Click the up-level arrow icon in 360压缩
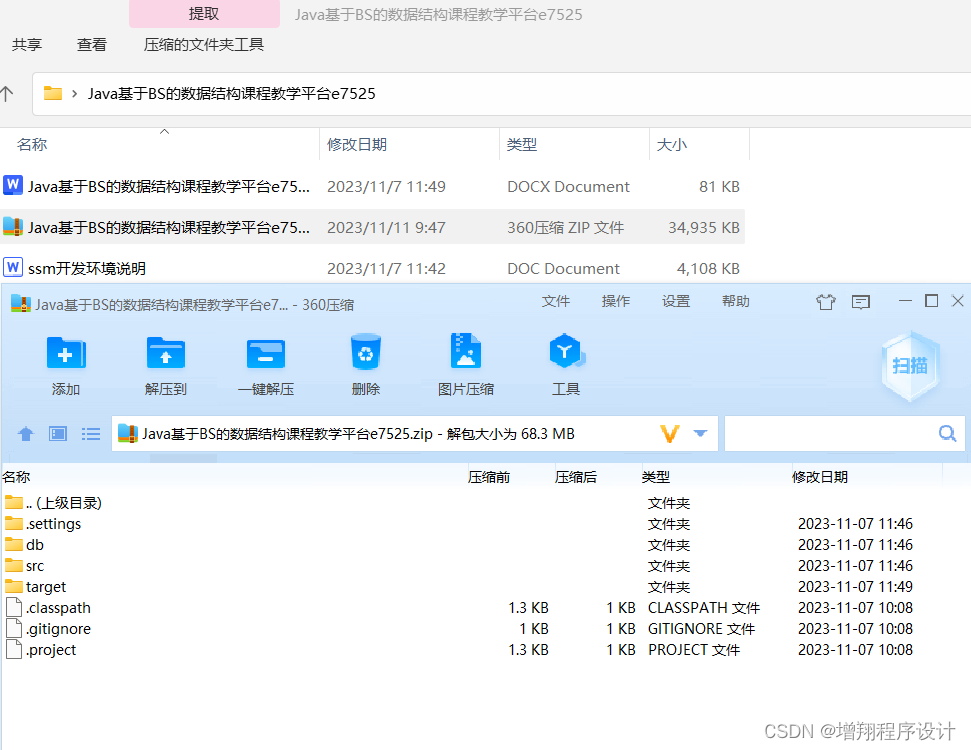 [25, 433]
